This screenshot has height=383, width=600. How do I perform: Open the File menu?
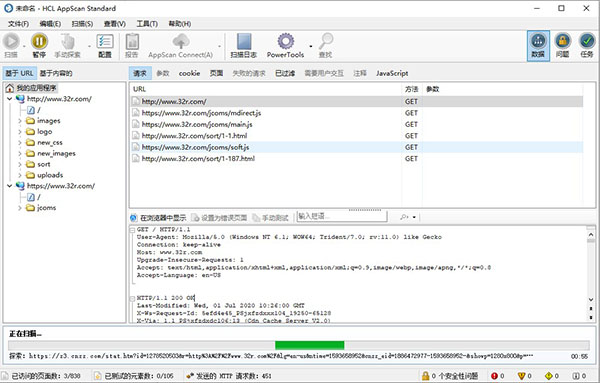tap(18, 24)
